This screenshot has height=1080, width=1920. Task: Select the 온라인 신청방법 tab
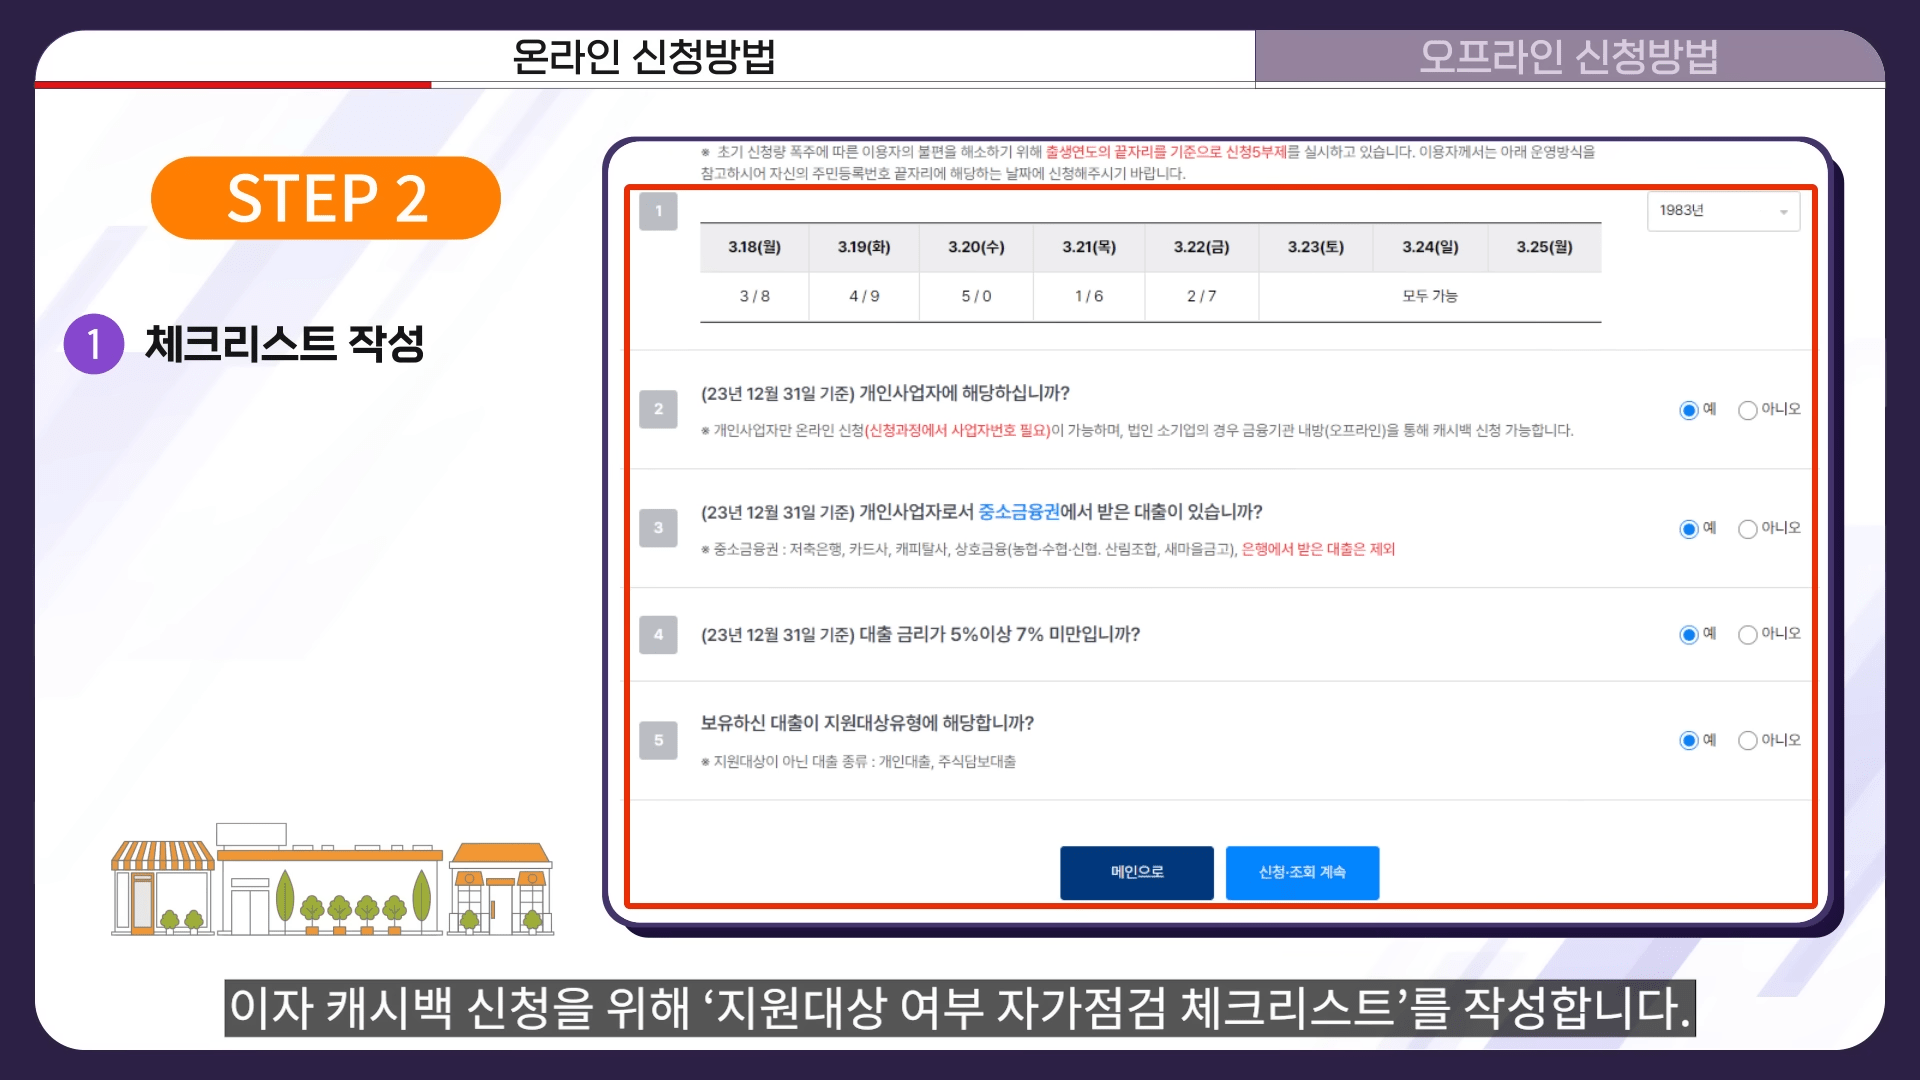point(644,56)
